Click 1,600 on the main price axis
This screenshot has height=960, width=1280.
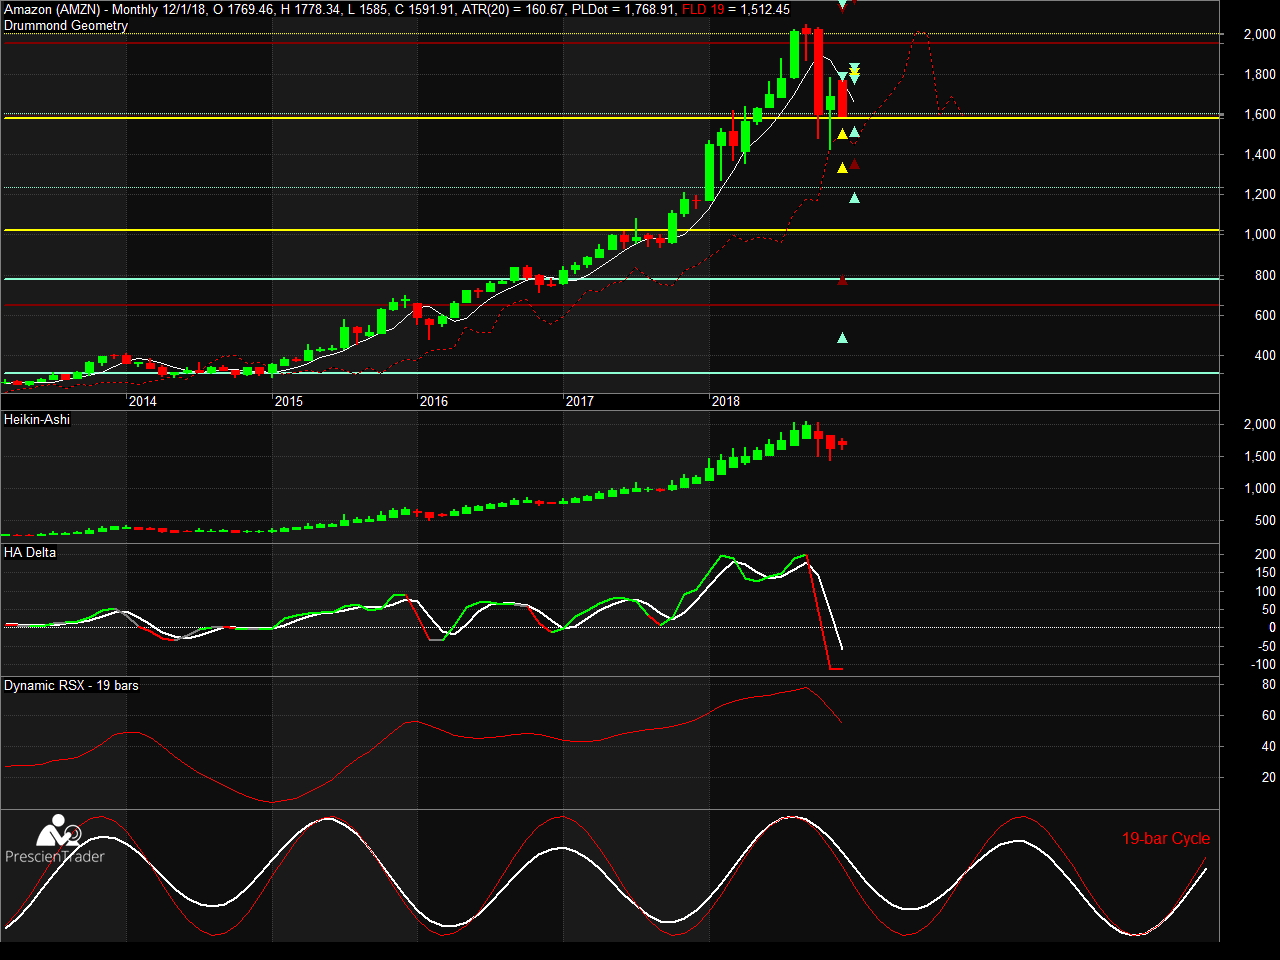click(1260, 114)
